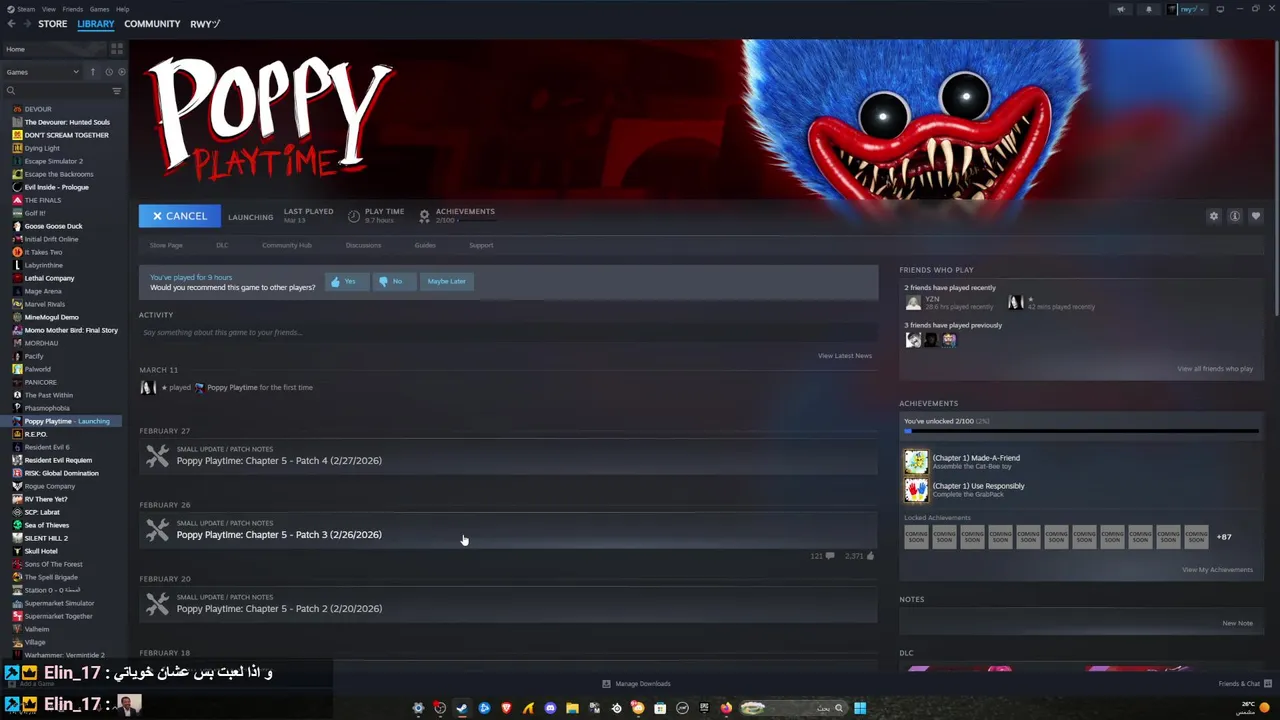This screenshot has width=1280, height=720.
Task: Open the DLC tab
Action: [x=222, y=245]
